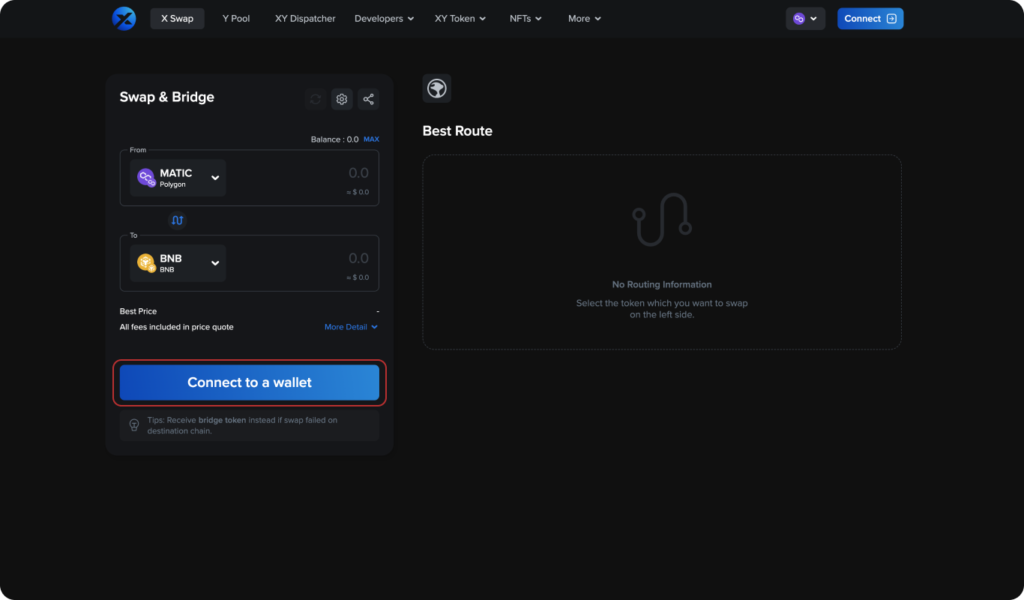Expand More Detail for fees
Image resolution: width=1024 pixels, height=600 pixels.
click(x=351, y=327)
